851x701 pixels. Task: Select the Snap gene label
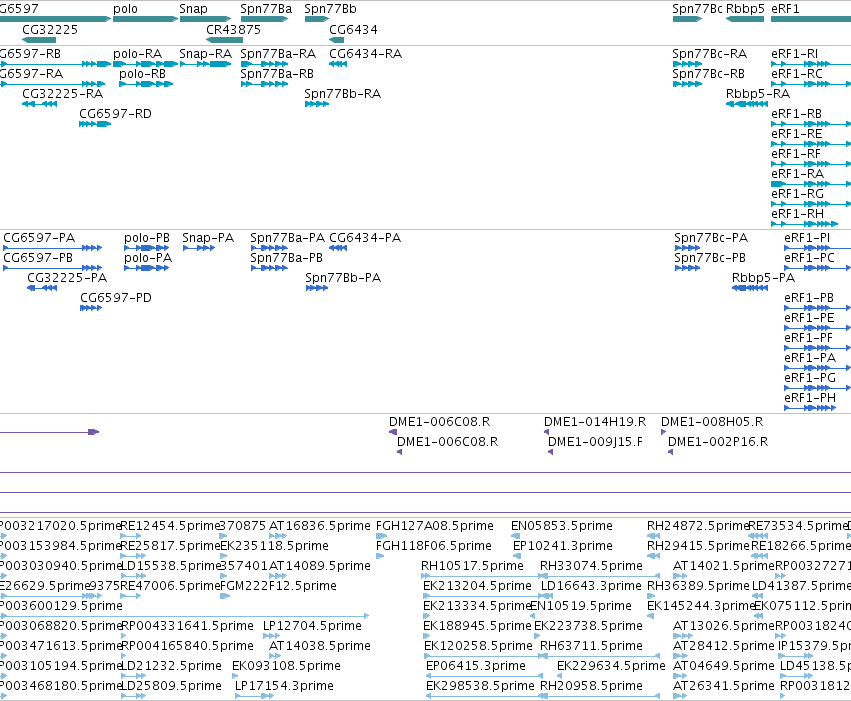click(x=193, y=9)
